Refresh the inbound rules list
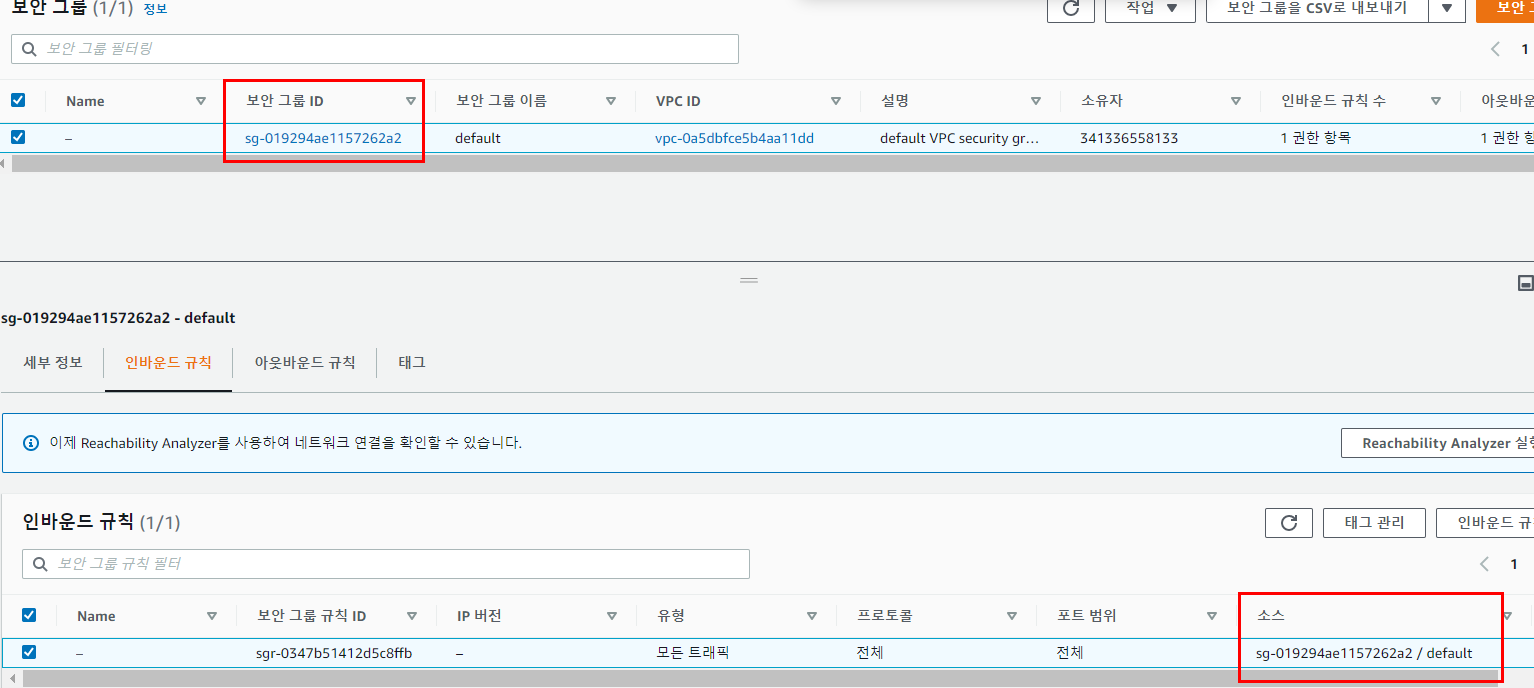This screenshot has height=688, width=1534. point(1289,522)
